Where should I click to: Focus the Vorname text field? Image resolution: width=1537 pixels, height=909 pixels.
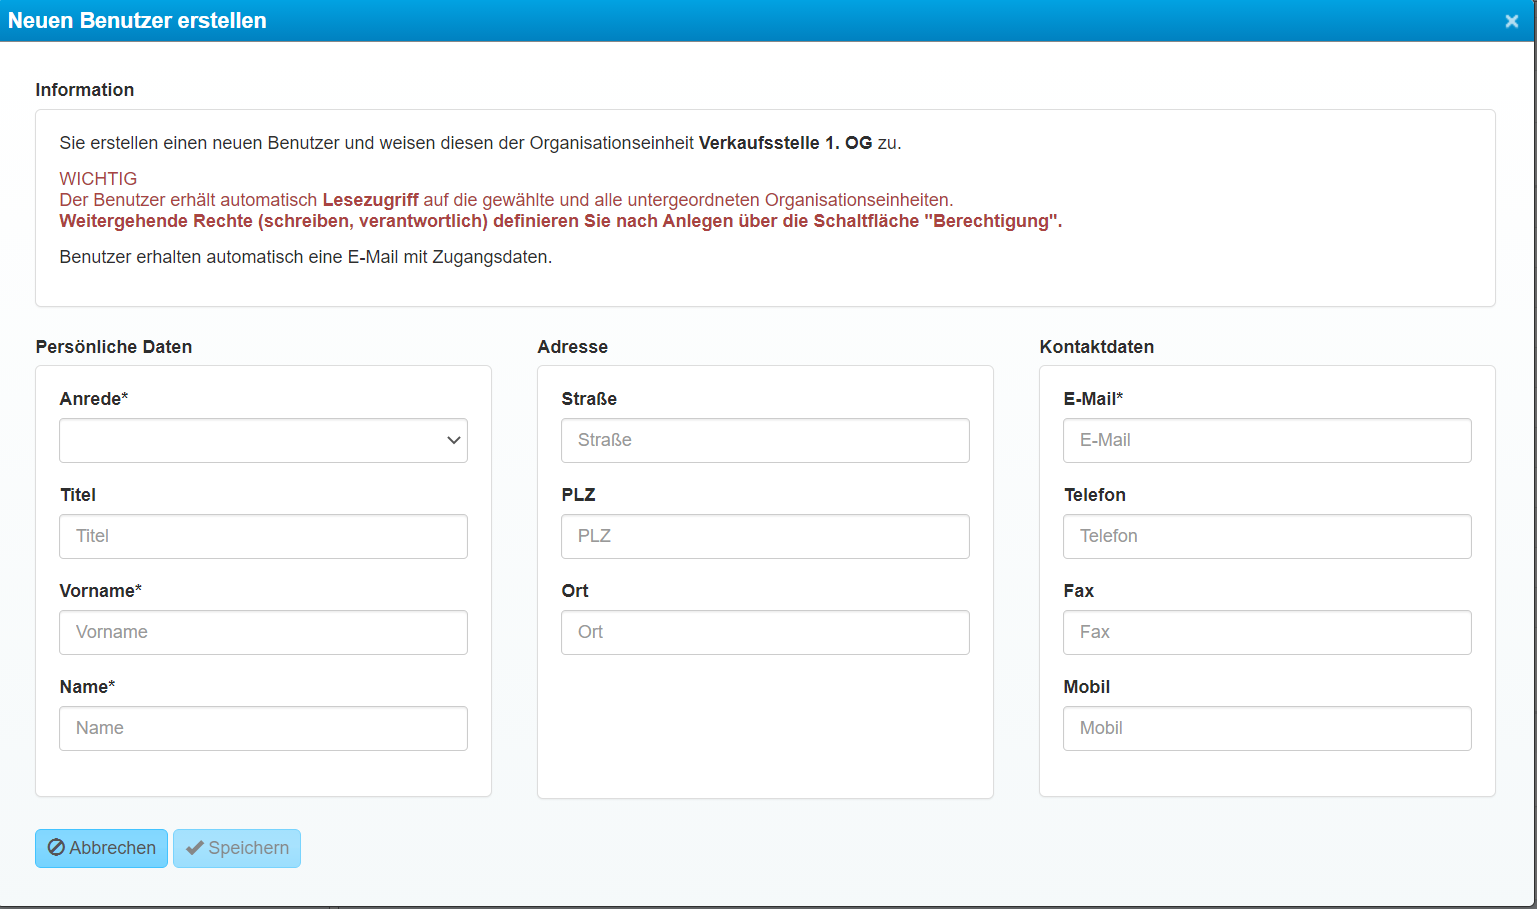pyautogui.click(x=263, y=632)
